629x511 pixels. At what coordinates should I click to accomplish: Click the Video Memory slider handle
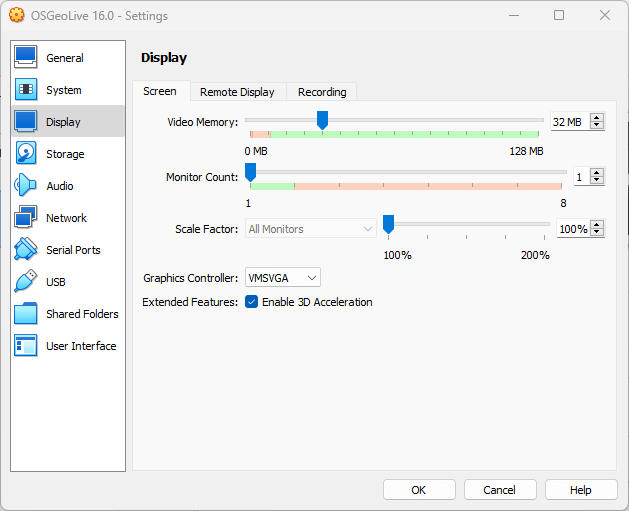323,120
